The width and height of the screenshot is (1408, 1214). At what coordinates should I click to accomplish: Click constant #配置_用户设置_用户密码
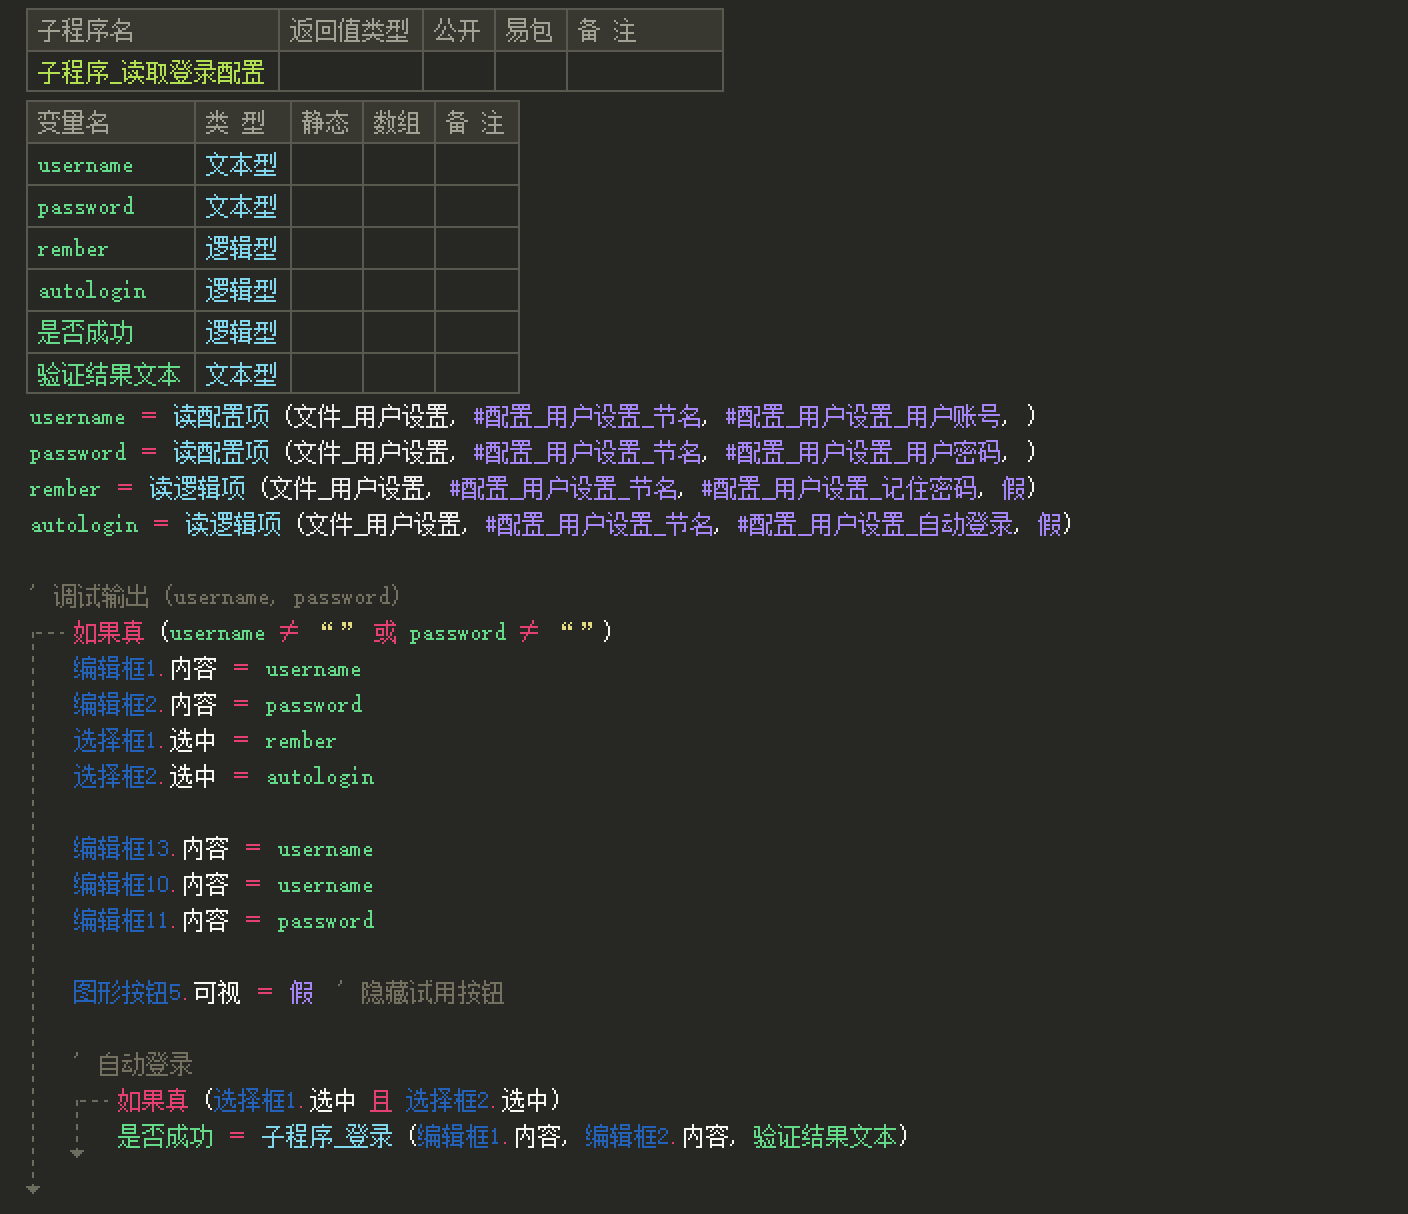tap(863, 452)
